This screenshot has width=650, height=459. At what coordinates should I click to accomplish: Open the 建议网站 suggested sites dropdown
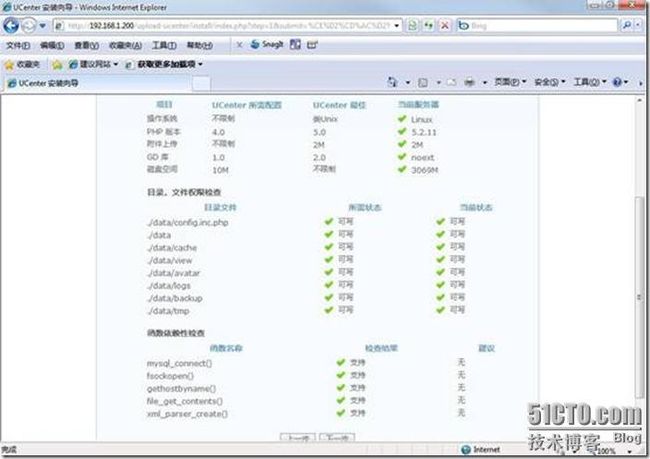[93, 64]
